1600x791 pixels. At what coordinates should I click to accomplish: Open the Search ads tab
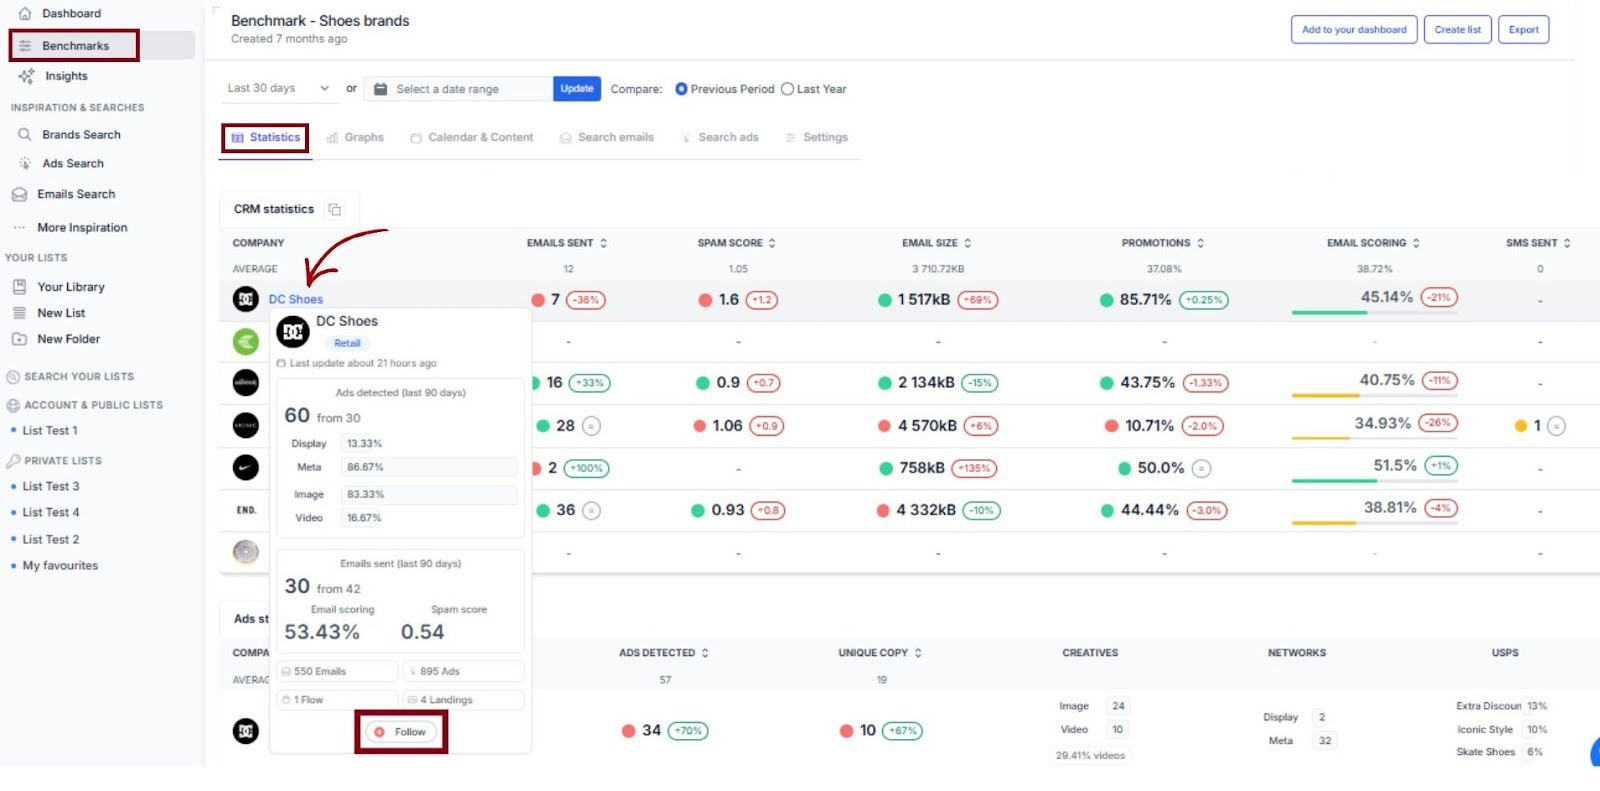coord(719,138)
